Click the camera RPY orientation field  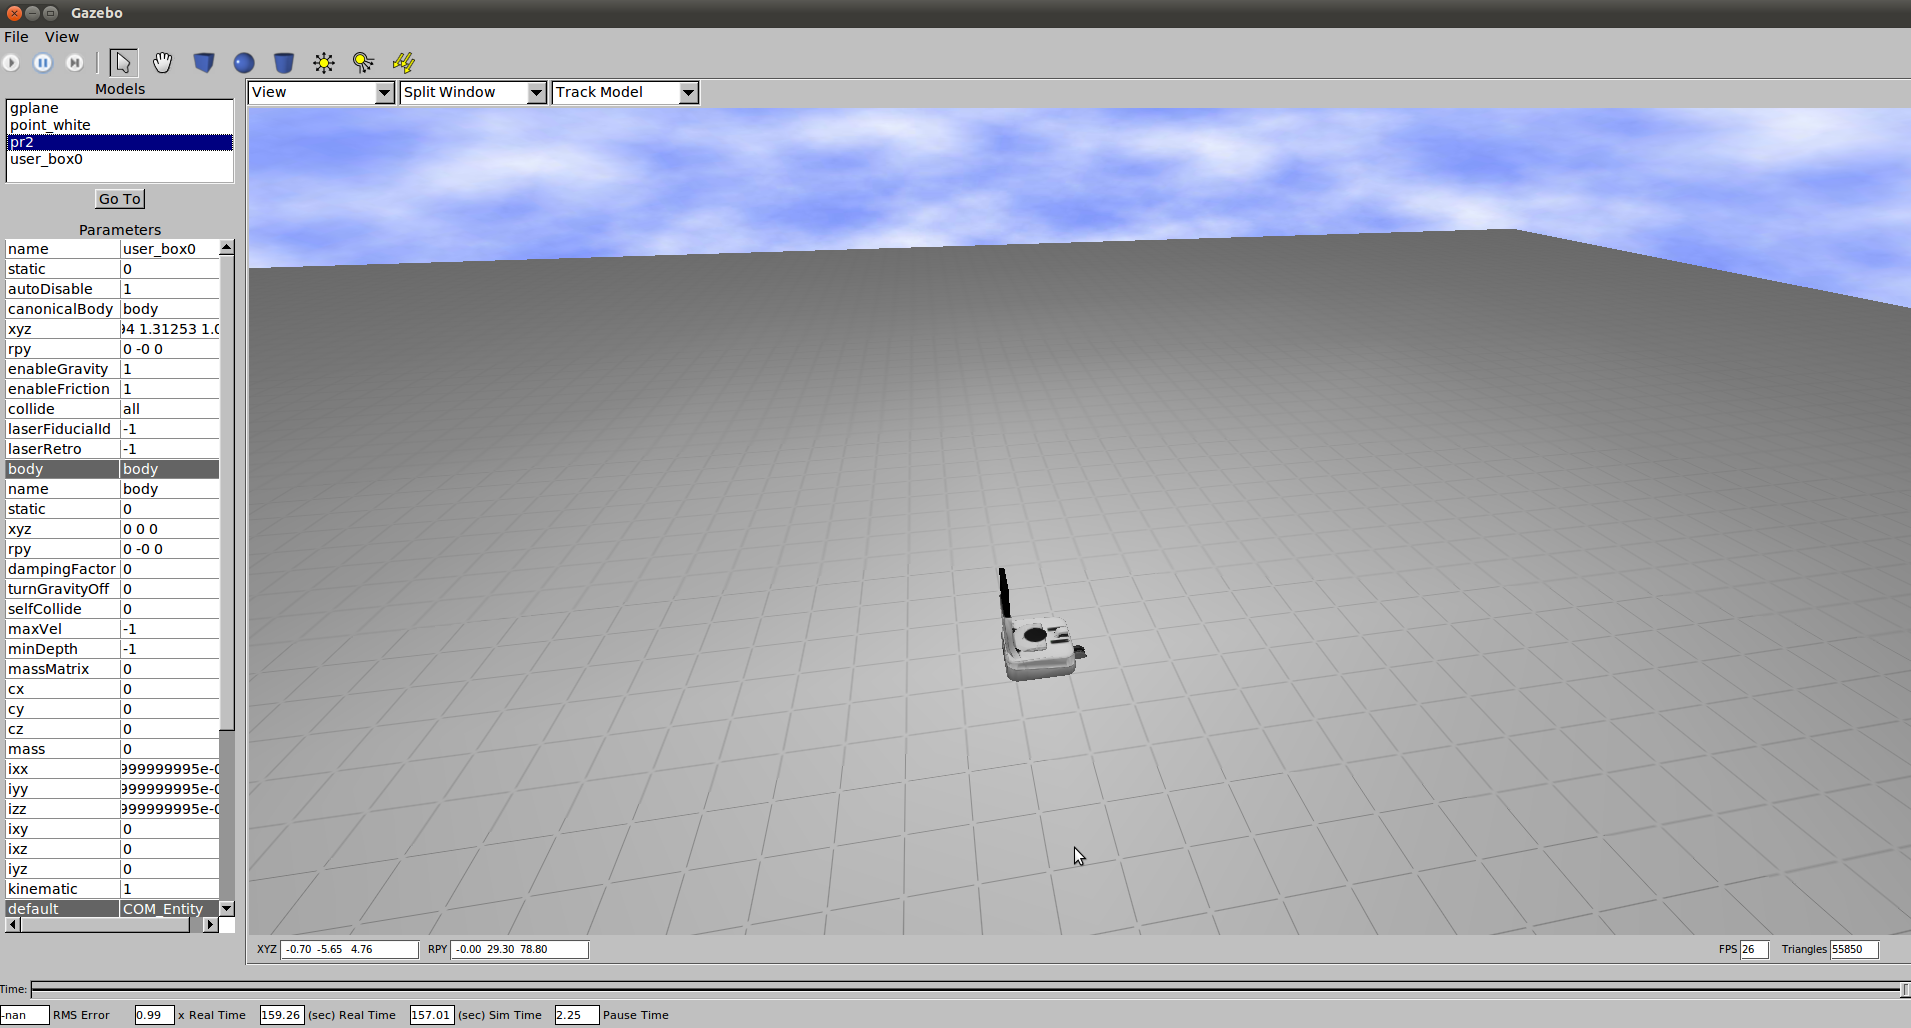(520, 949)
